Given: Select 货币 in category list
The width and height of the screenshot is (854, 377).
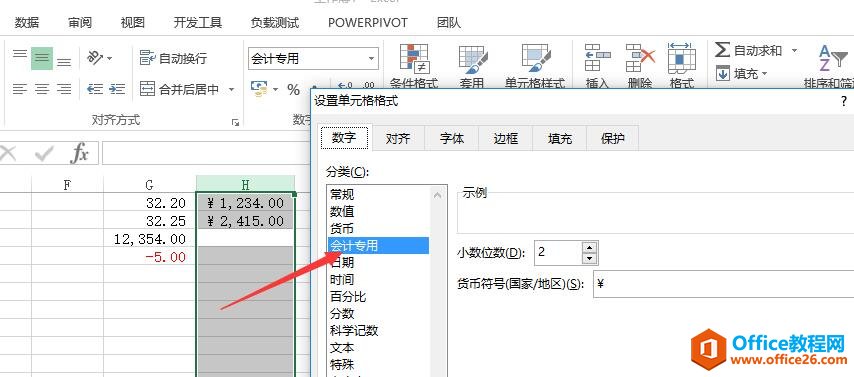Looking at the screenshot, I should [x=378, y=228].
